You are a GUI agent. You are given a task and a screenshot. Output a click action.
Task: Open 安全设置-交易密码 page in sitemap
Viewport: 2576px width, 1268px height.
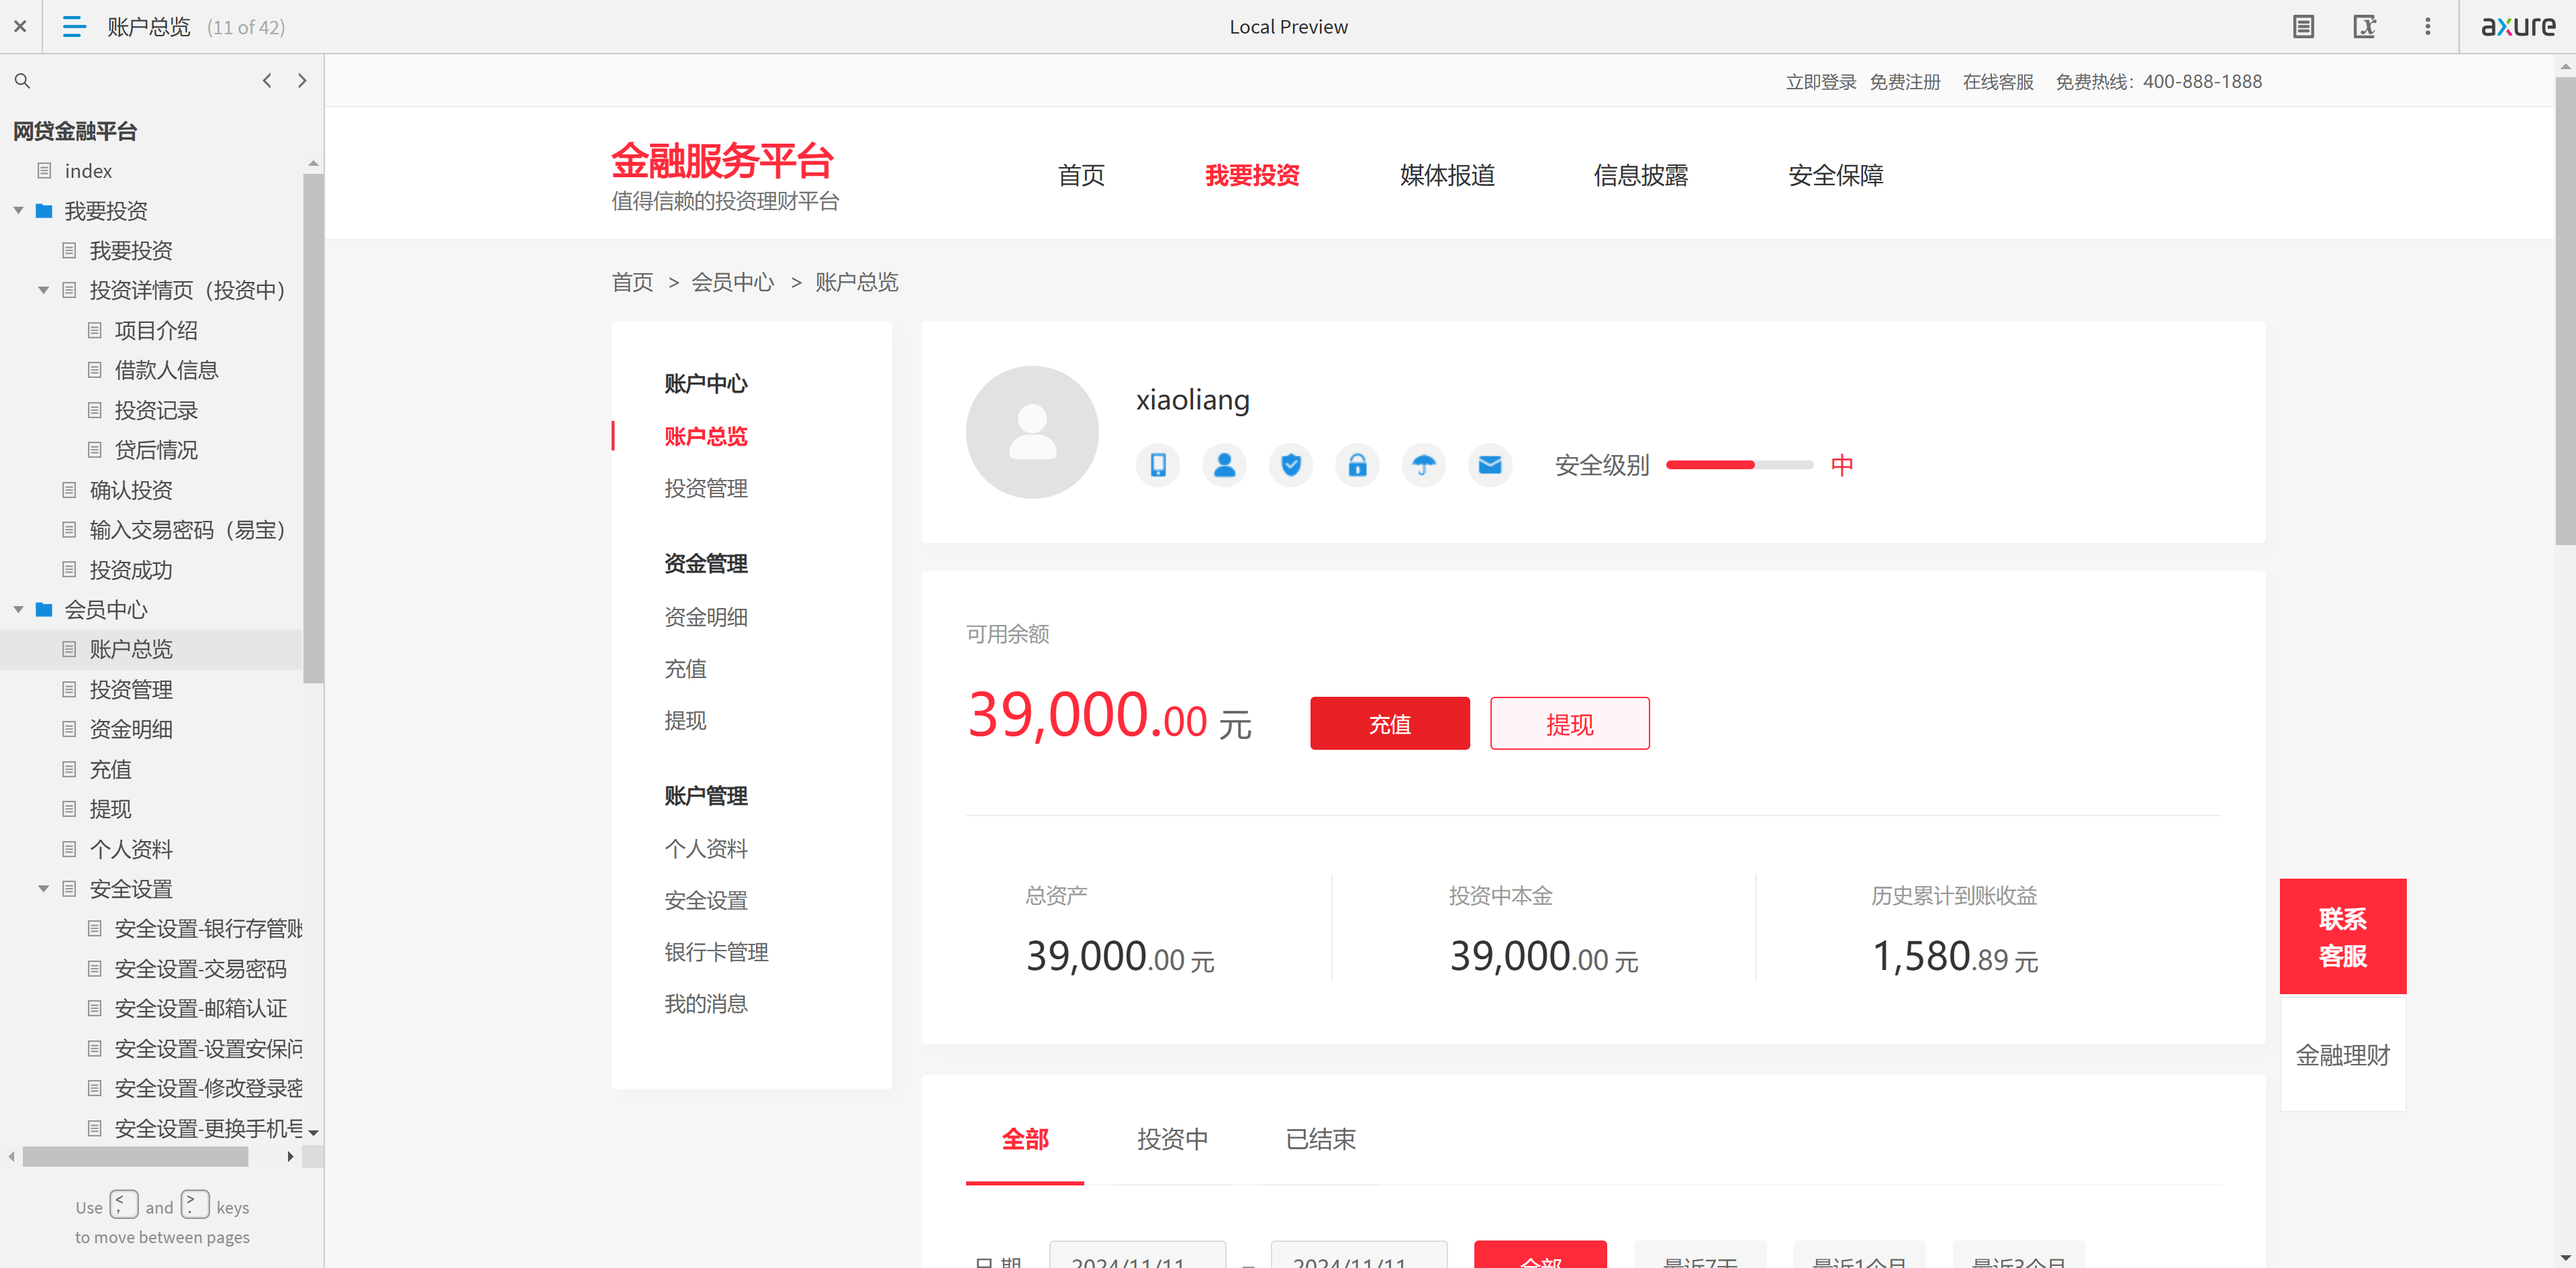coord(200,969)
